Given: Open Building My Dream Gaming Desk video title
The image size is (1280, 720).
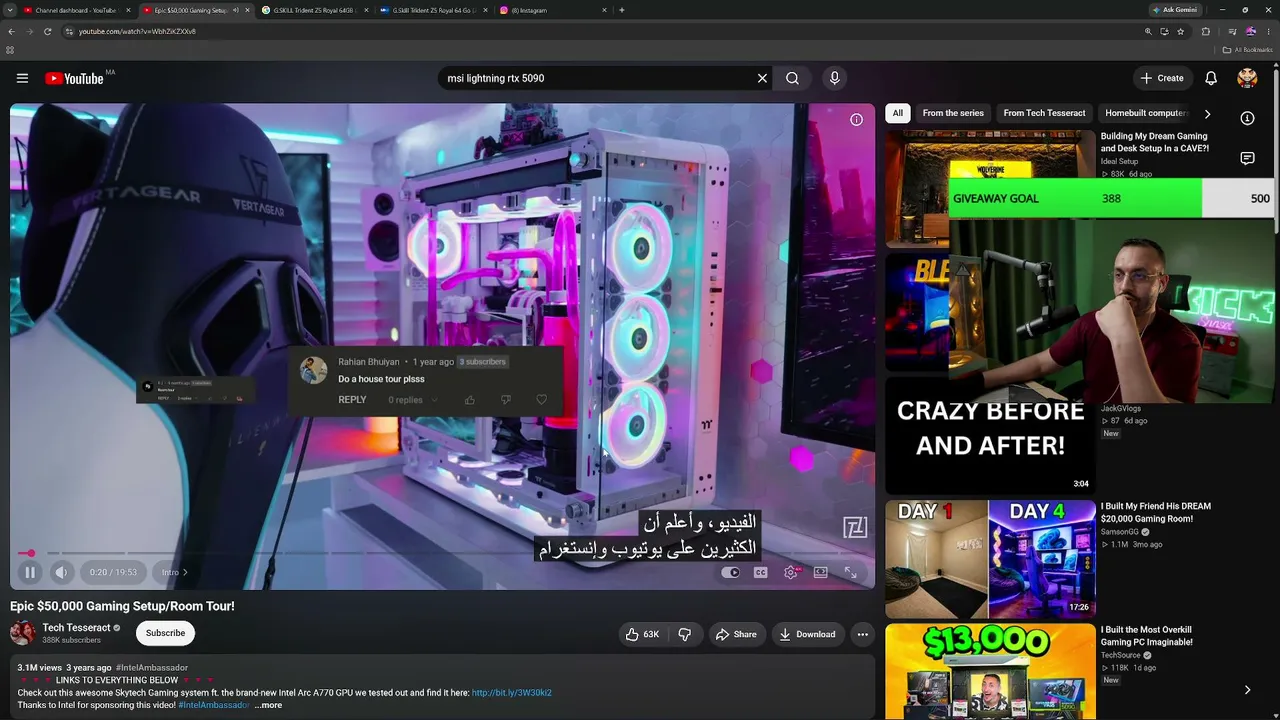Looking at the screenshot, I should pyautogui.click(x=1155, y=142).
